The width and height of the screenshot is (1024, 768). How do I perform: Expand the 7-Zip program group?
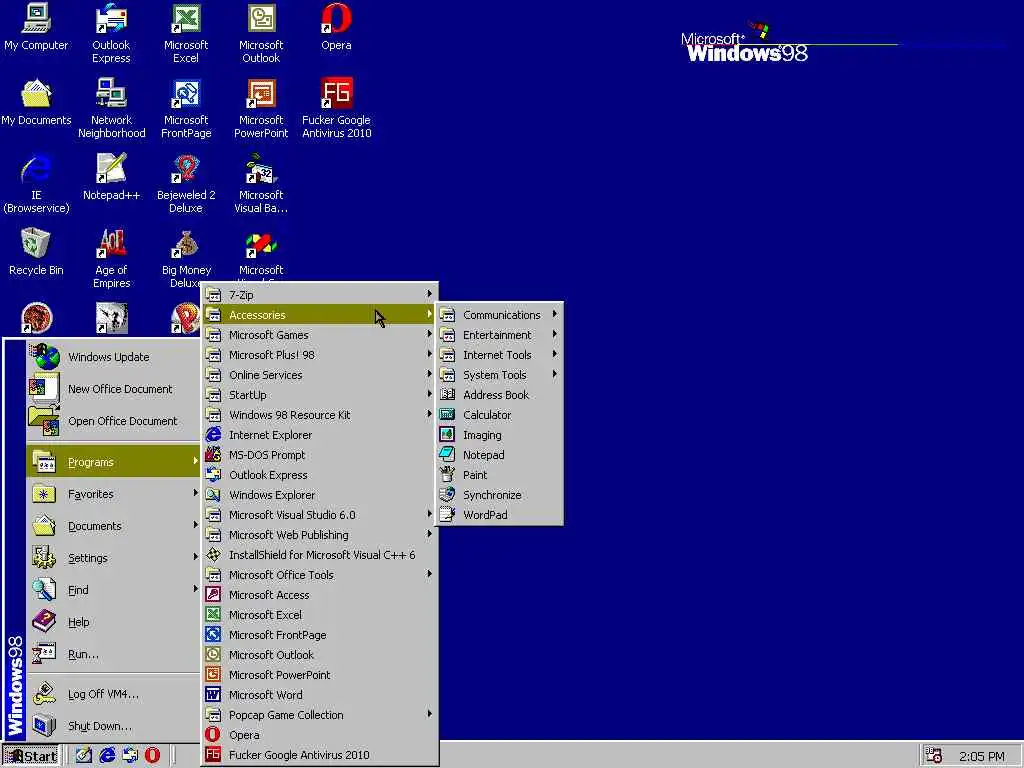coord(319,295)
